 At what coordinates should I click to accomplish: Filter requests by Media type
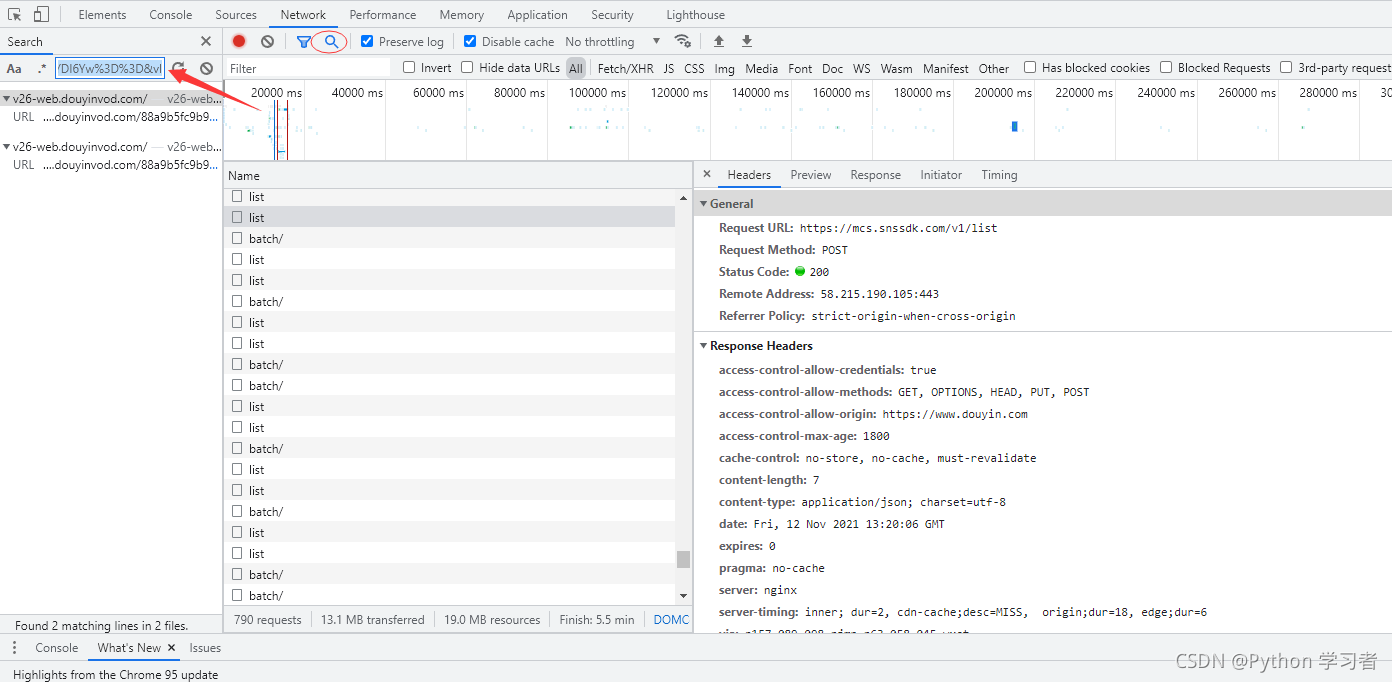[761, 68]
